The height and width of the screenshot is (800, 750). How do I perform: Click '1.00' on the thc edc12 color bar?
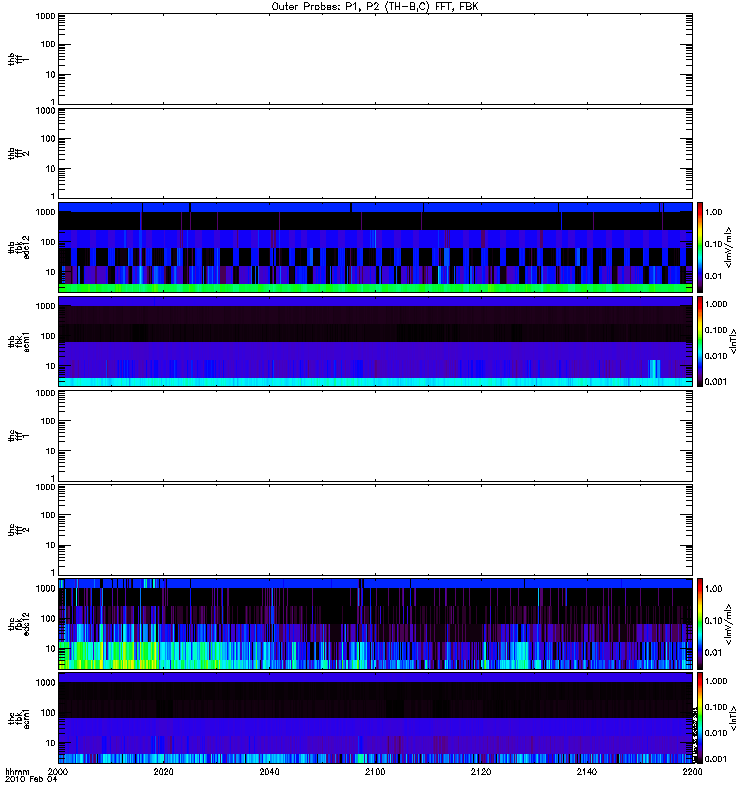[714, 589]
